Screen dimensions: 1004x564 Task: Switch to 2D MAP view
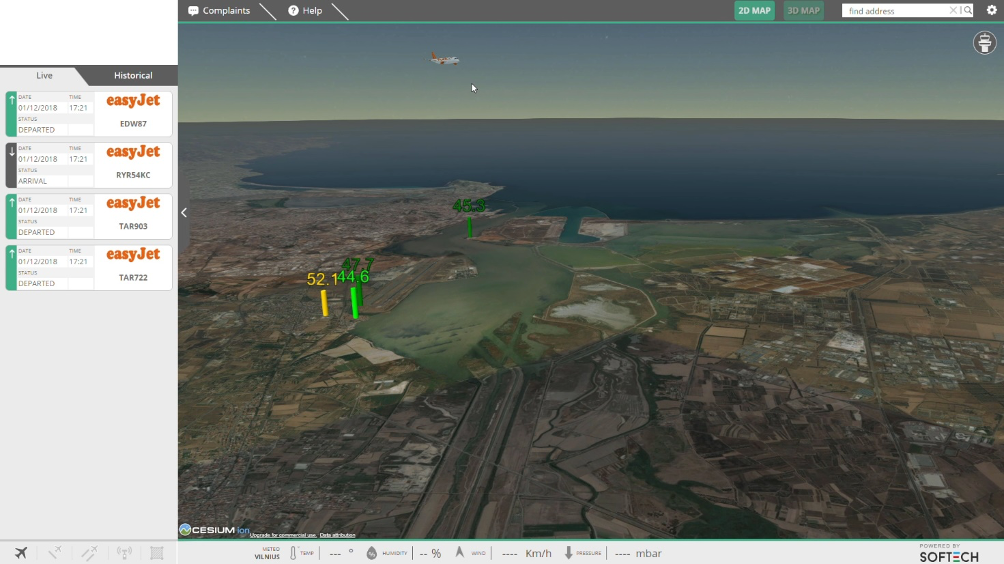pos(754,11)
